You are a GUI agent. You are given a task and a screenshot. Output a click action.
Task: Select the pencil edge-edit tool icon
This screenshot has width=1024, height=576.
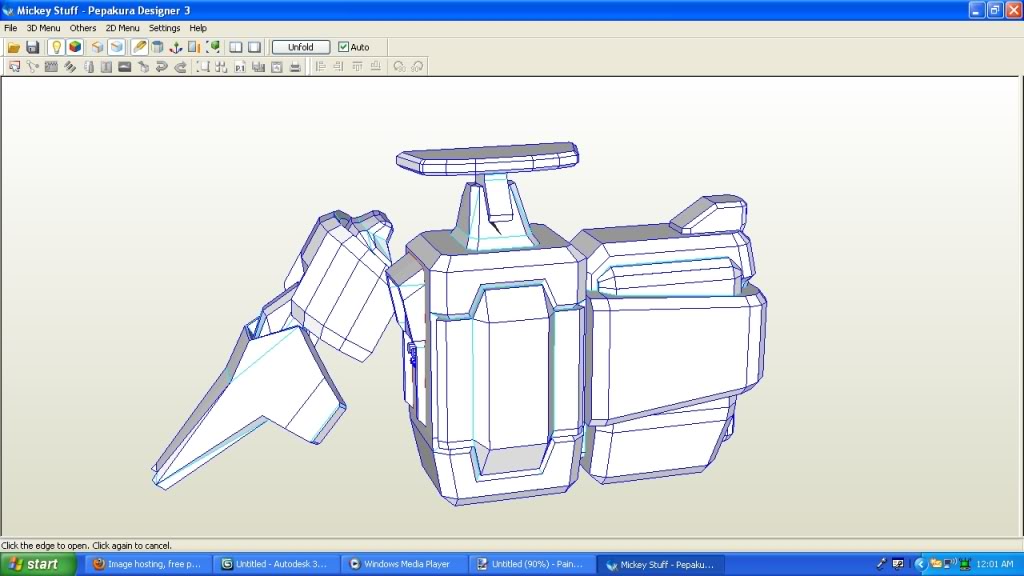tap(139, 47)
